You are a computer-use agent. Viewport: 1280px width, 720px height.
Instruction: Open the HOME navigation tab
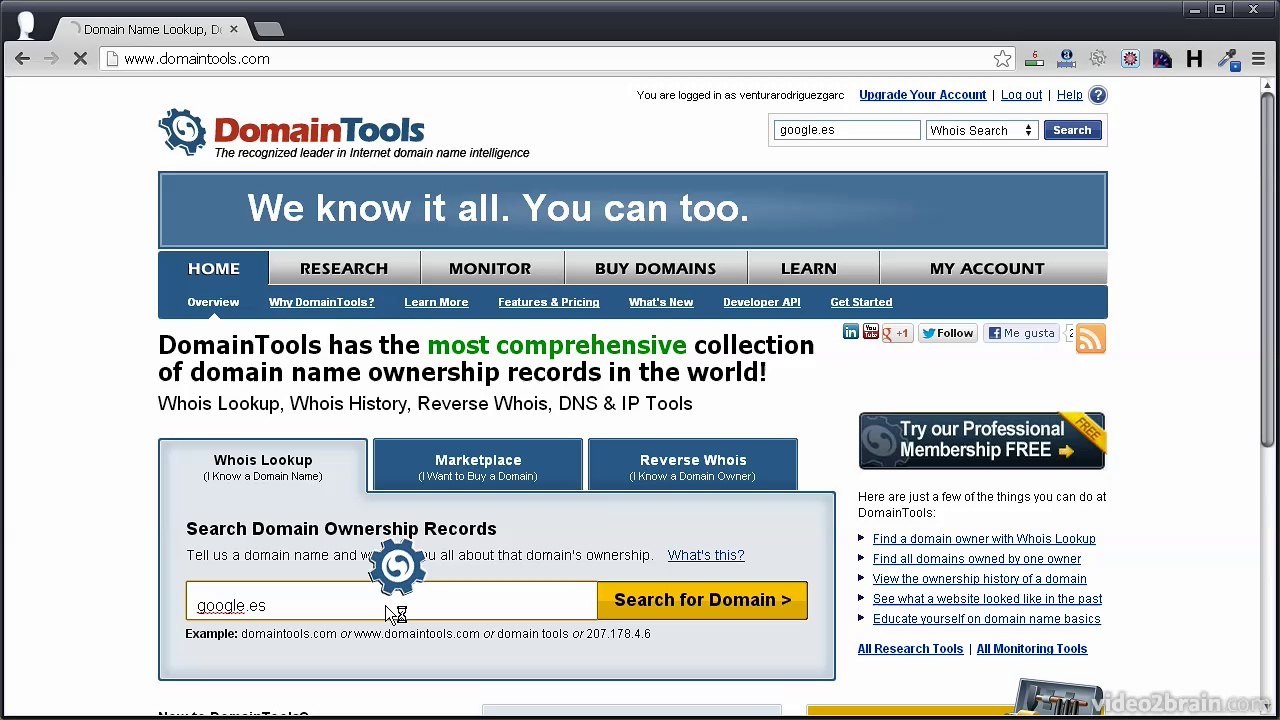[214, 268]
